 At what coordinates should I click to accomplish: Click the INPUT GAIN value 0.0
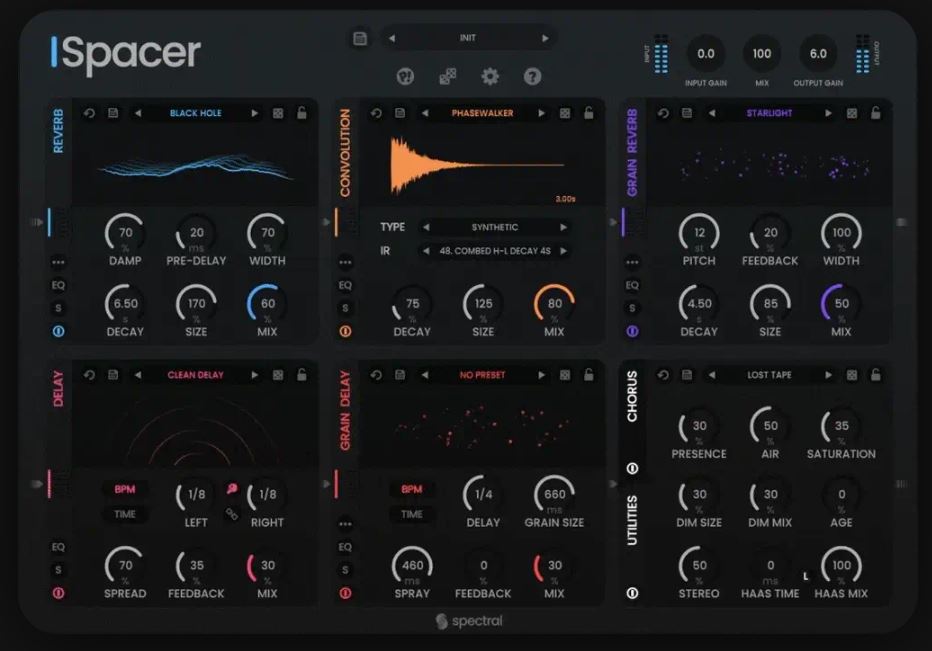[x=706, y=54]
